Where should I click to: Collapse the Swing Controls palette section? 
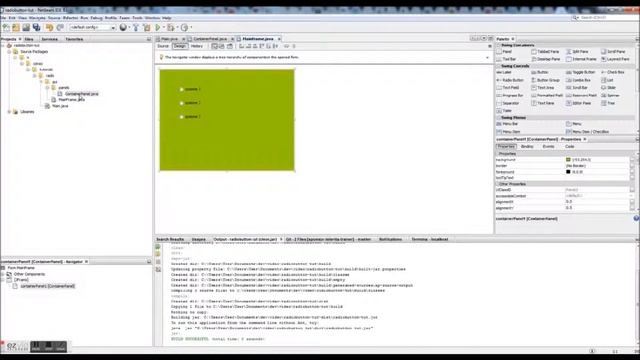coord(499,66)
